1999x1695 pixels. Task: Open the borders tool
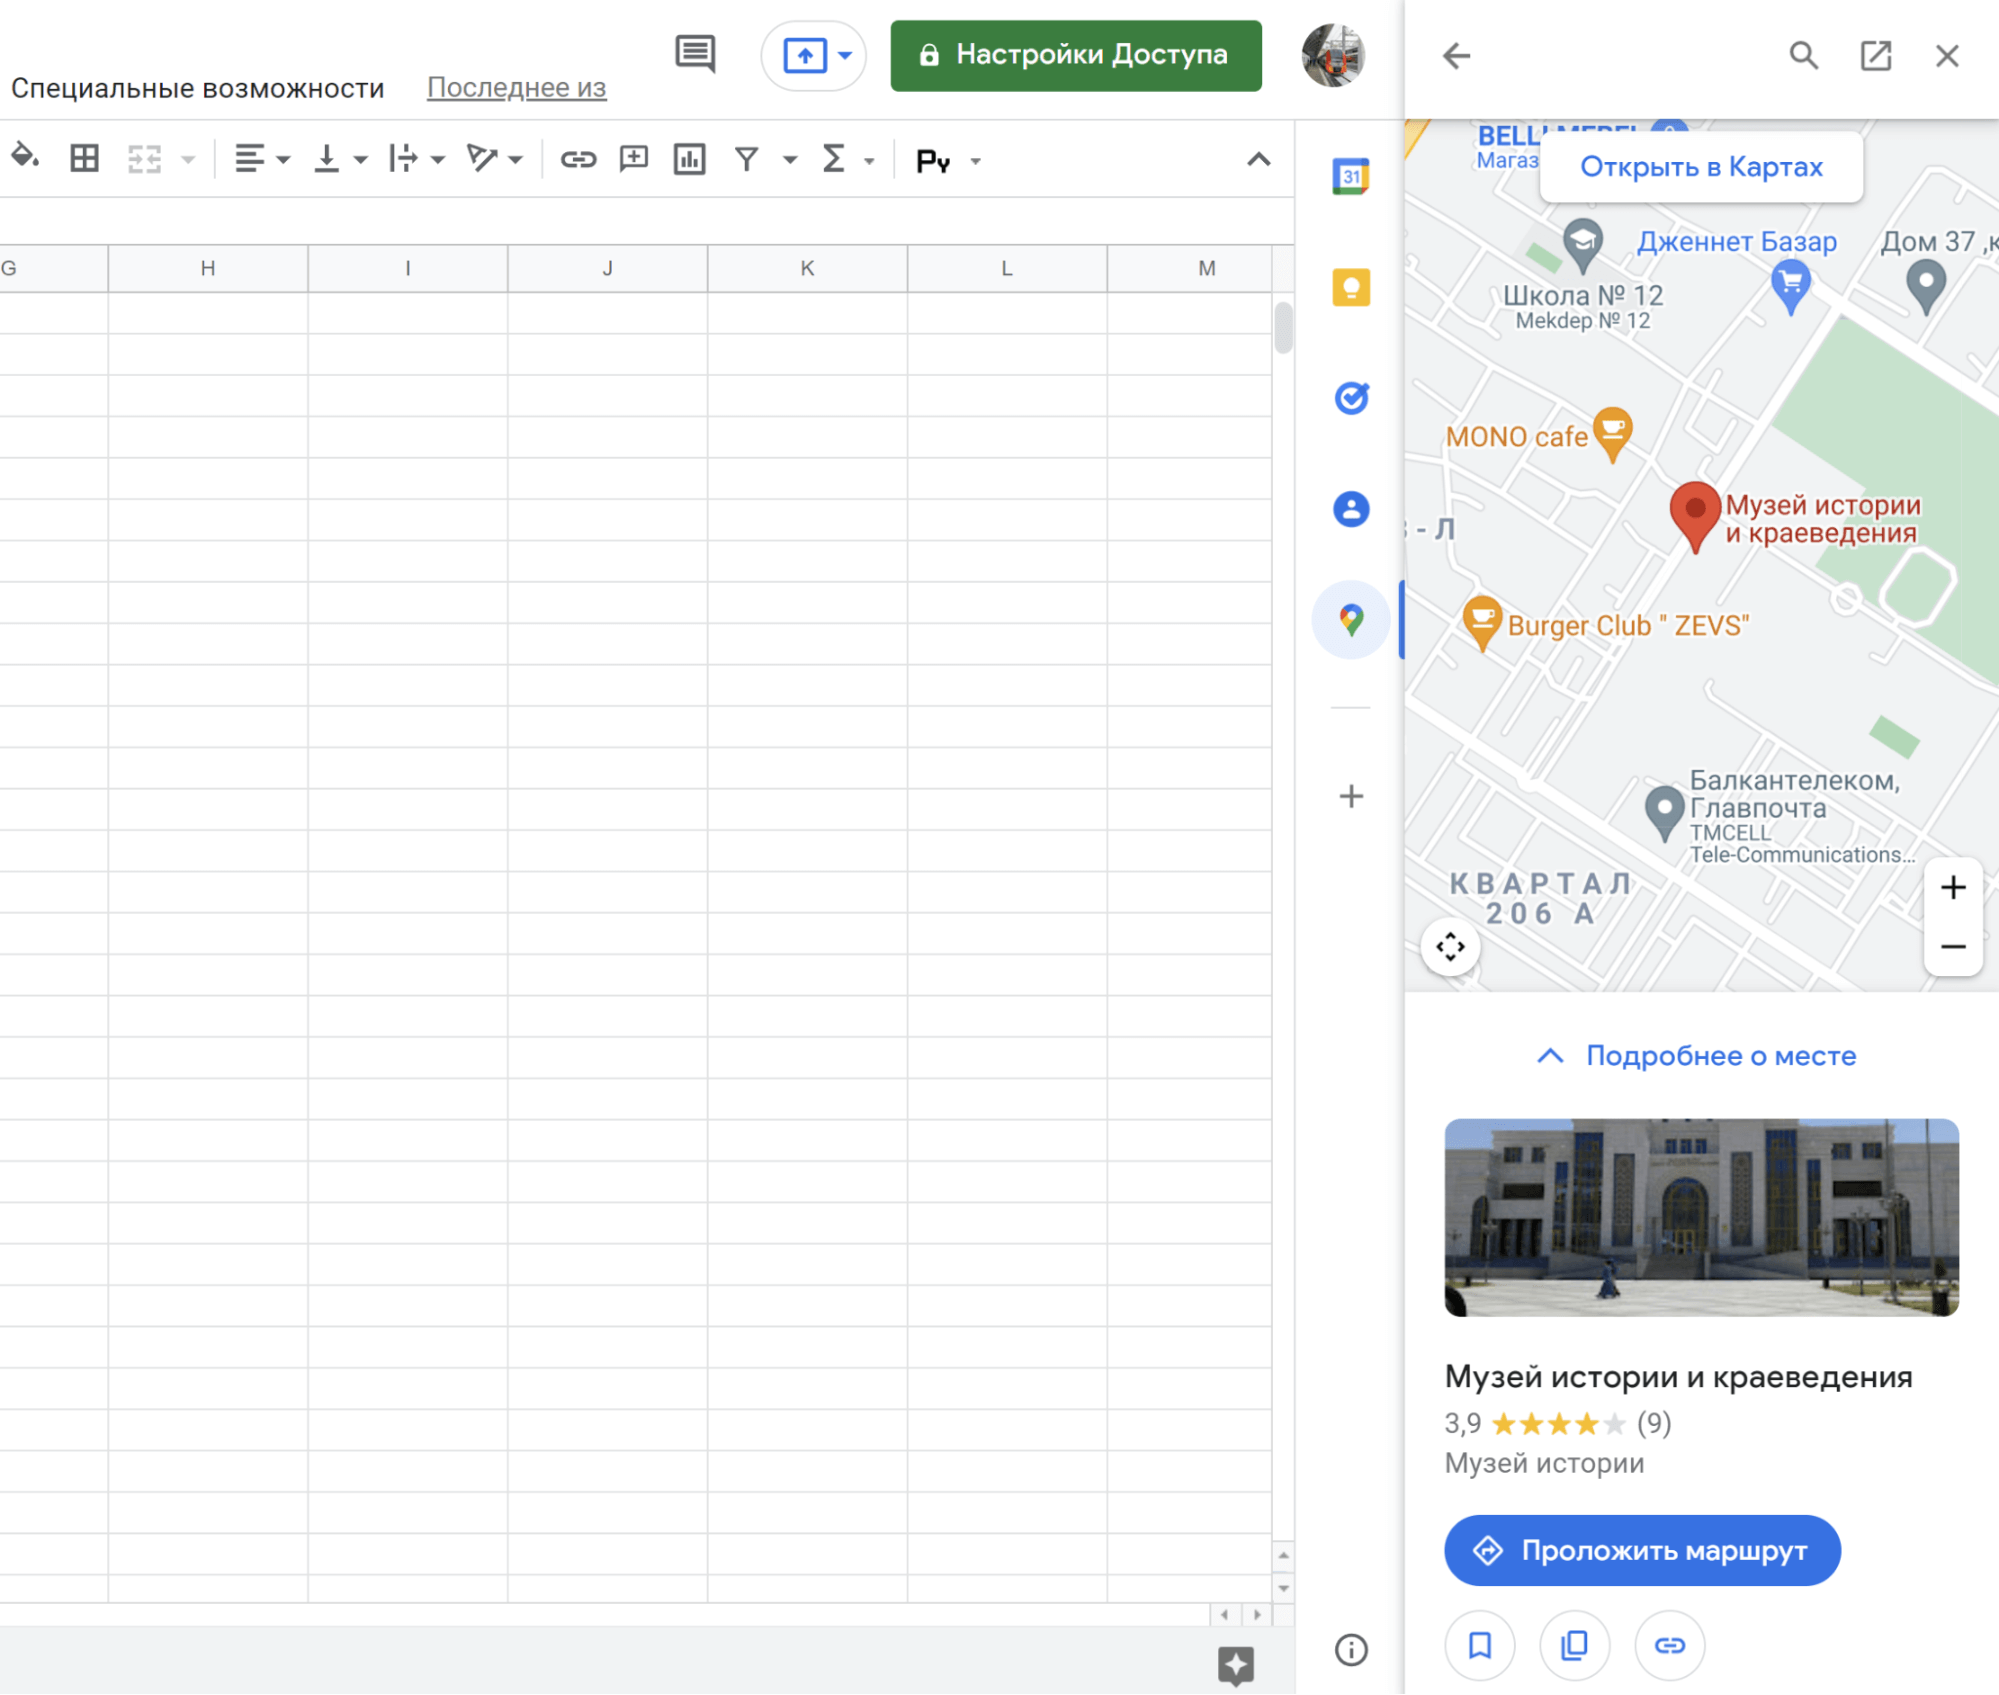click(85, 158)
